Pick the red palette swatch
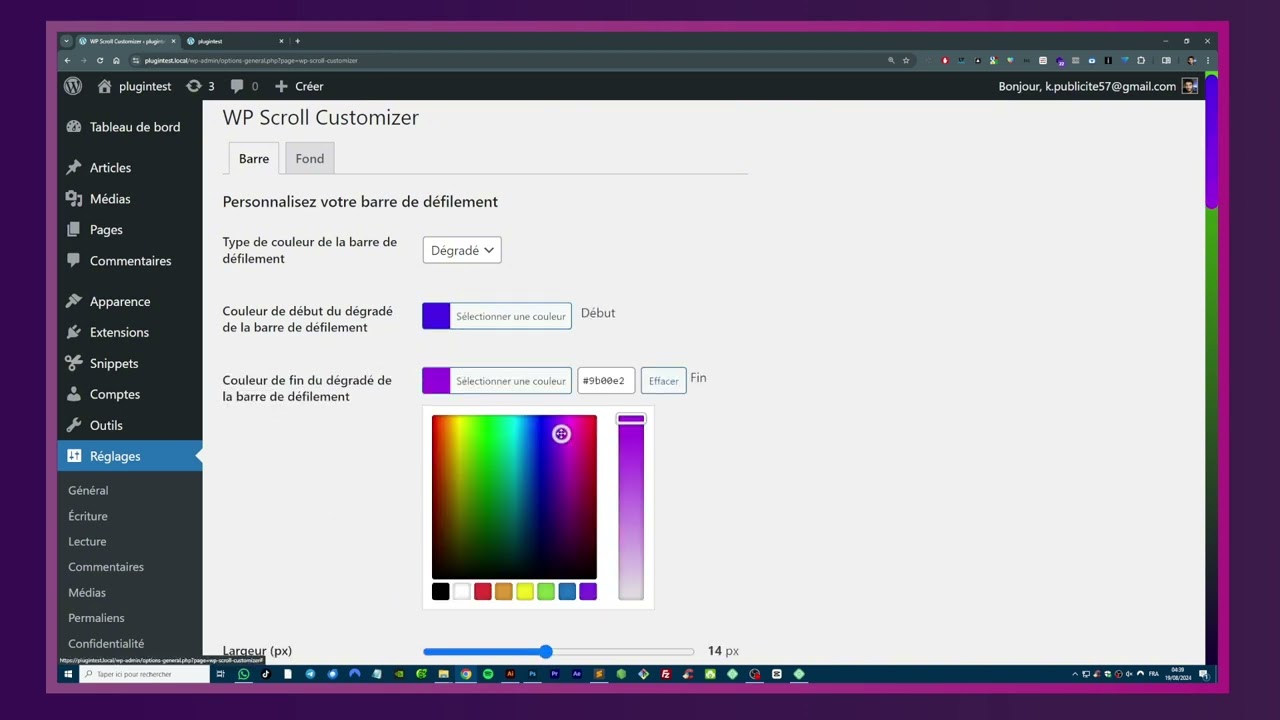This screenshot has height=720, width=1280. pyautogui.click(x=483, y=592)
